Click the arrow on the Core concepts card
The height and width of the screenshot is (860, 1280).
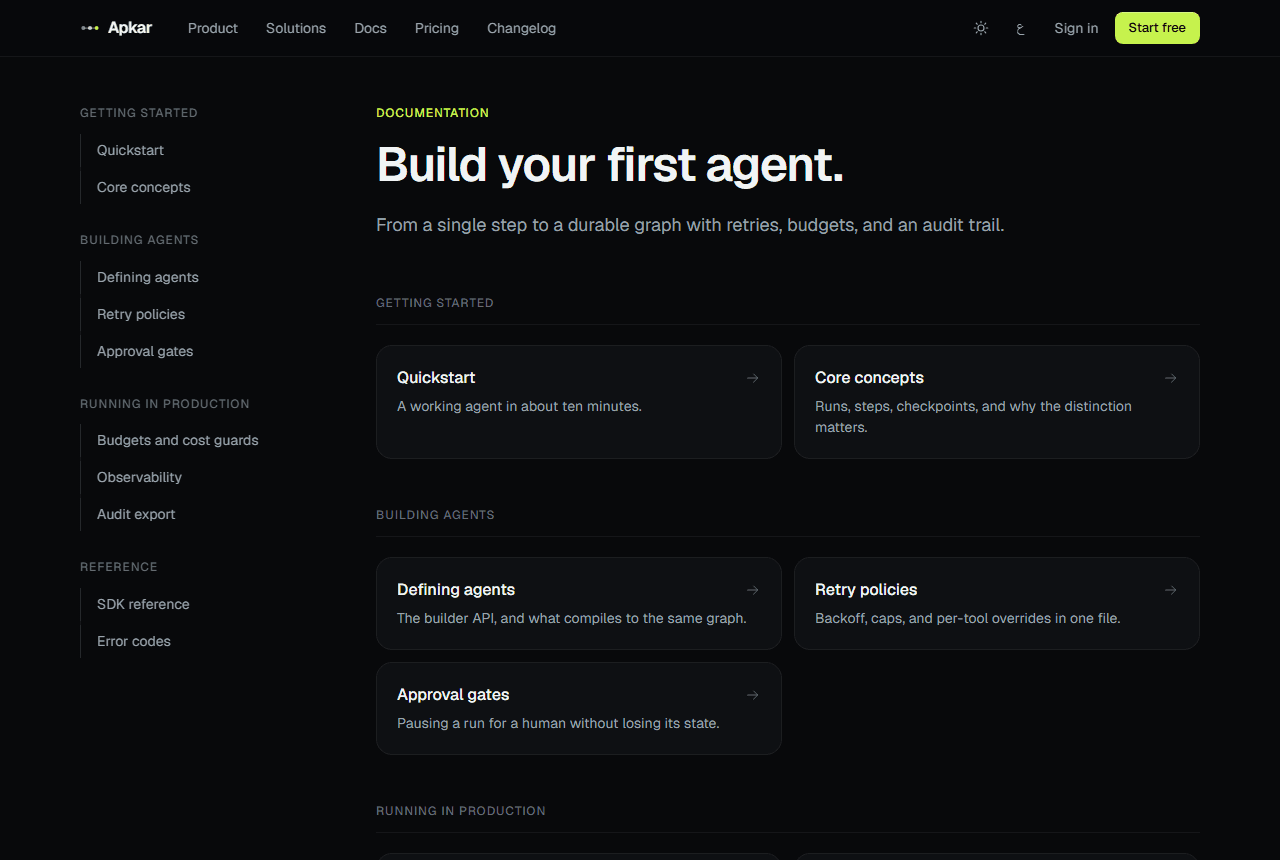[1171, 378]
